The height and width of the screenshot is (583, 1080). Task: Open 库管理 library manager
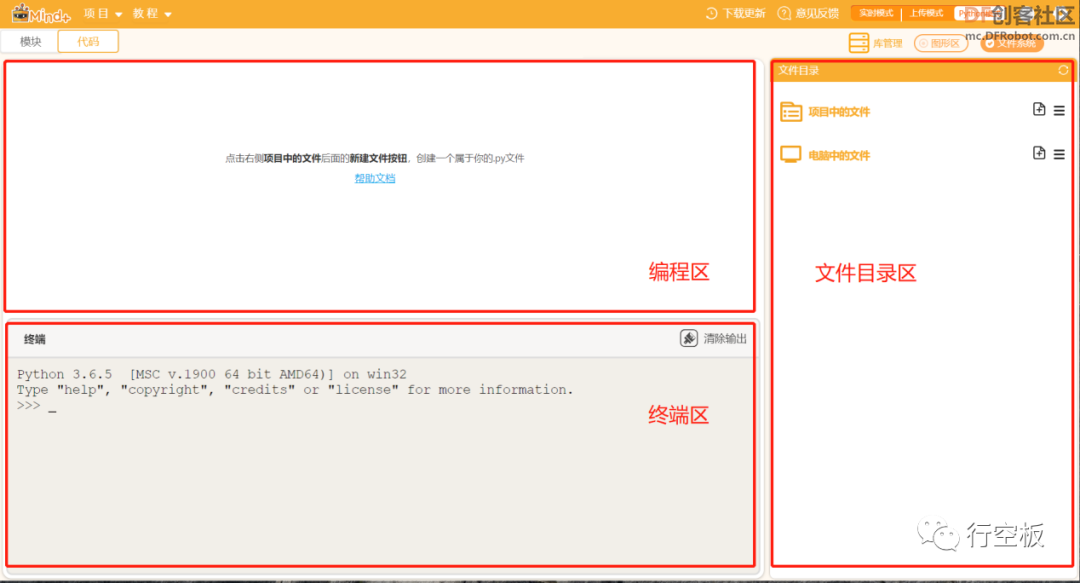[x=875, y=43]
